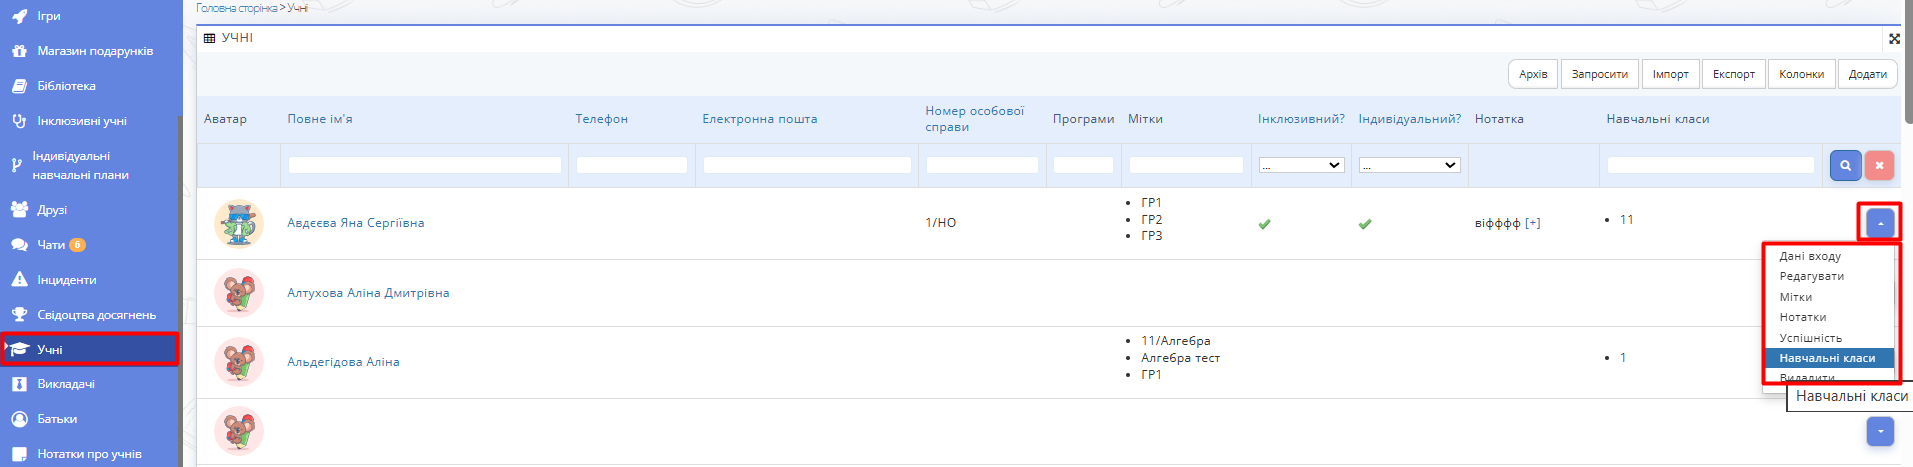Expand the actions dropdown in bottom row

[x=1880, y=431]
